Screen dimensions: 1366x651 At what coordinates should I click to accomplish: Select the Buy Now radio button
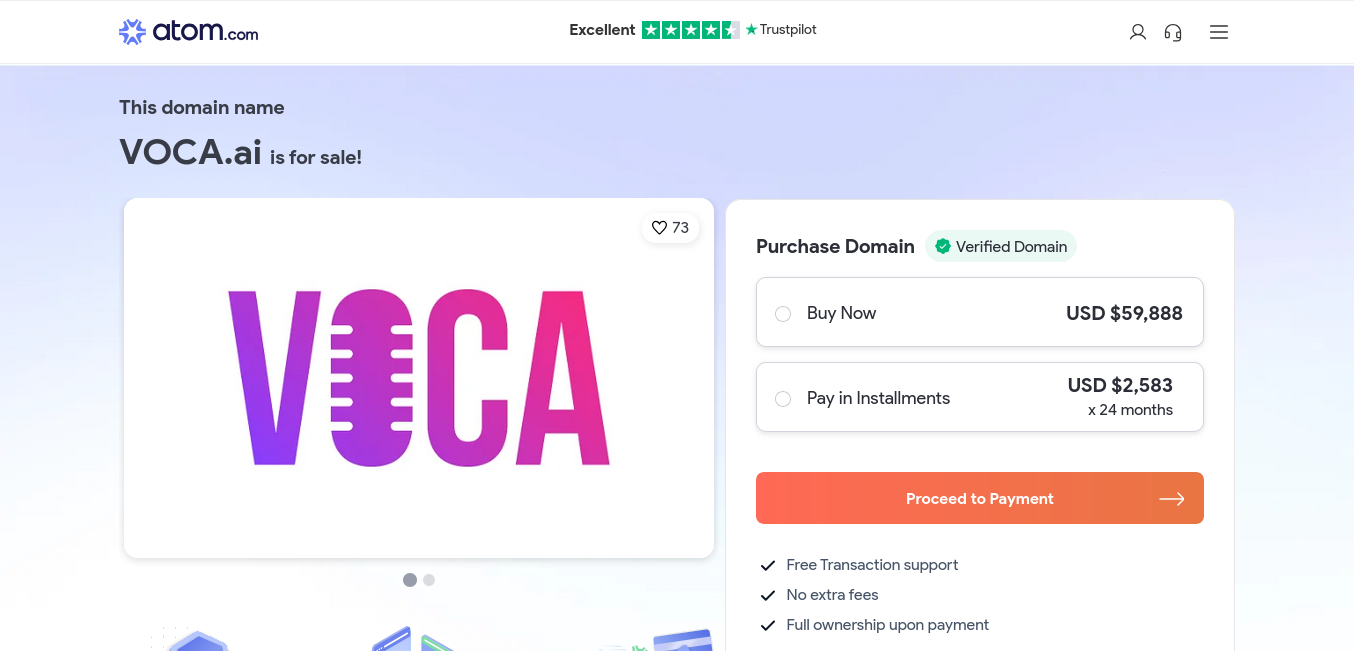[783, 314]
